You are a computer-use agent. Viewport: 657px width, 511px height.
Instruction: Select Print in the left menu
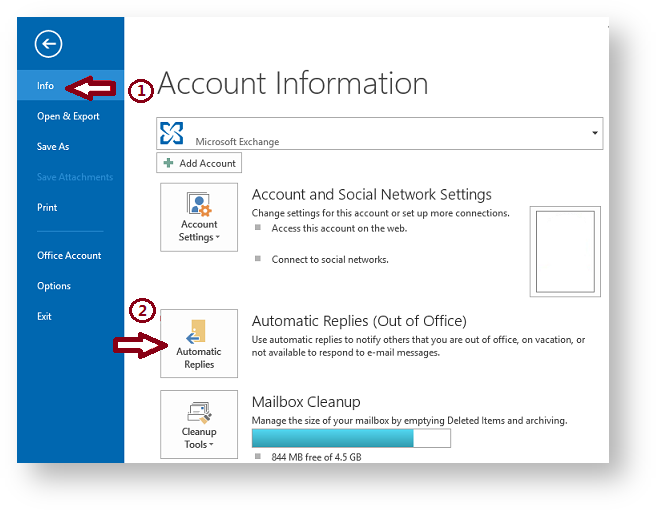[47, 208]
